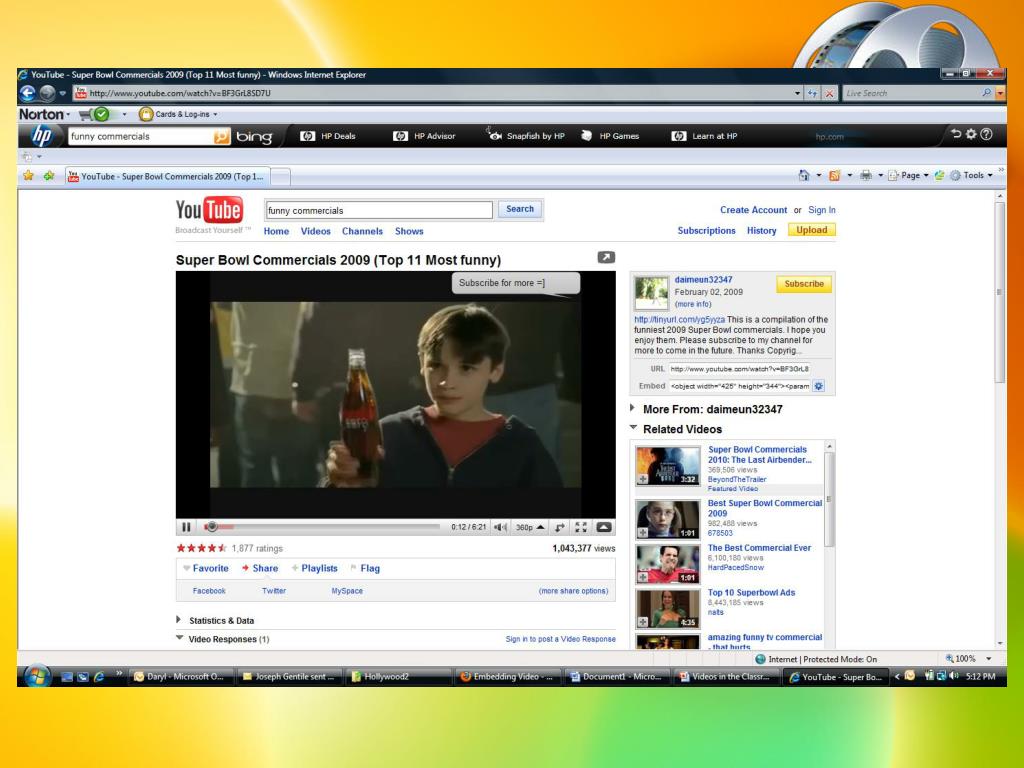Mute the video with the speaker icon
This screenshot has height=768, width=1024.
(500, 527)
